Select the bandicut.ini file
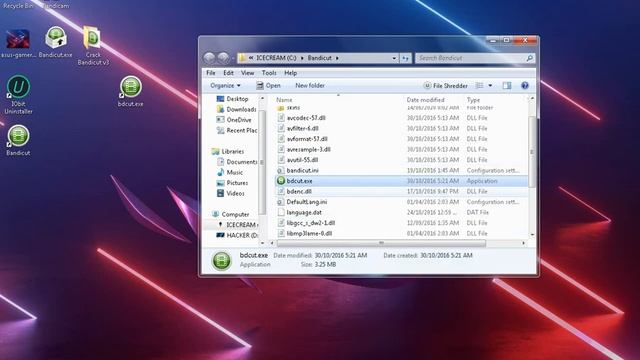Screen dimensions: 640x360 (302, 171)
